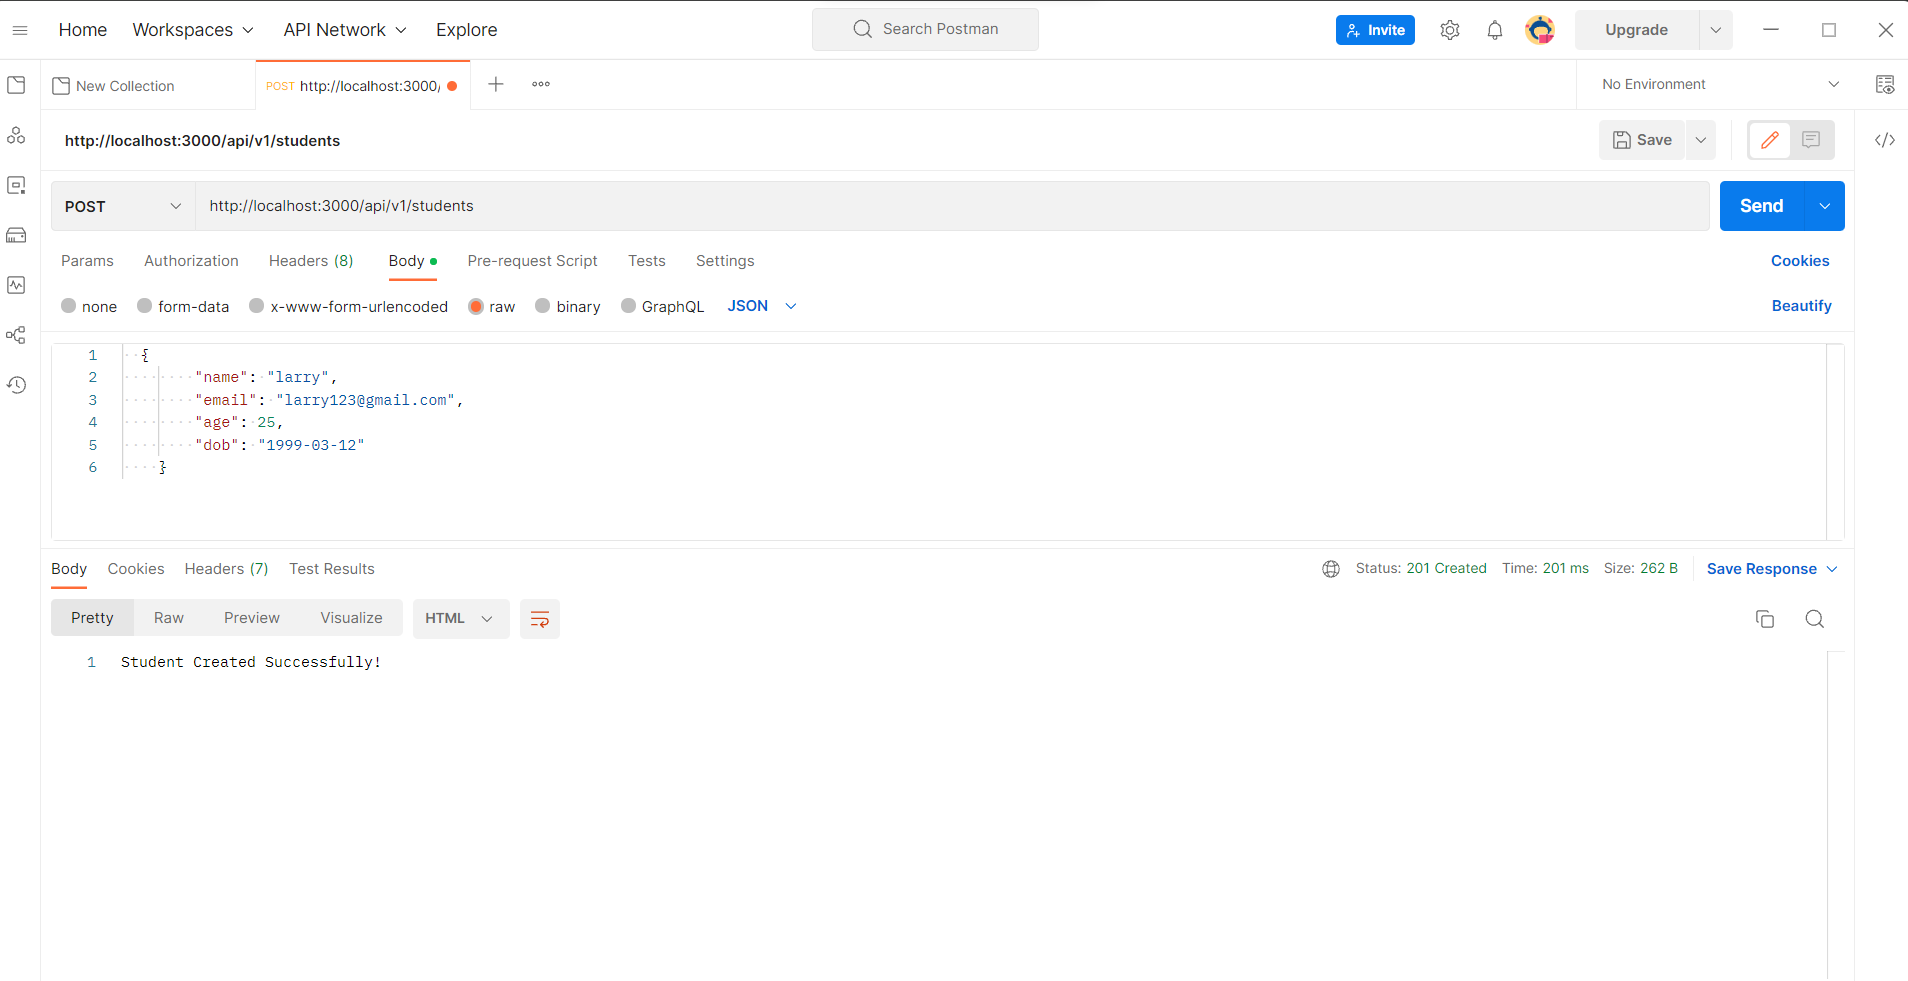1908x981 pixels.
Task: Open the settings gear icon
Action: (x=1449, y=30)
